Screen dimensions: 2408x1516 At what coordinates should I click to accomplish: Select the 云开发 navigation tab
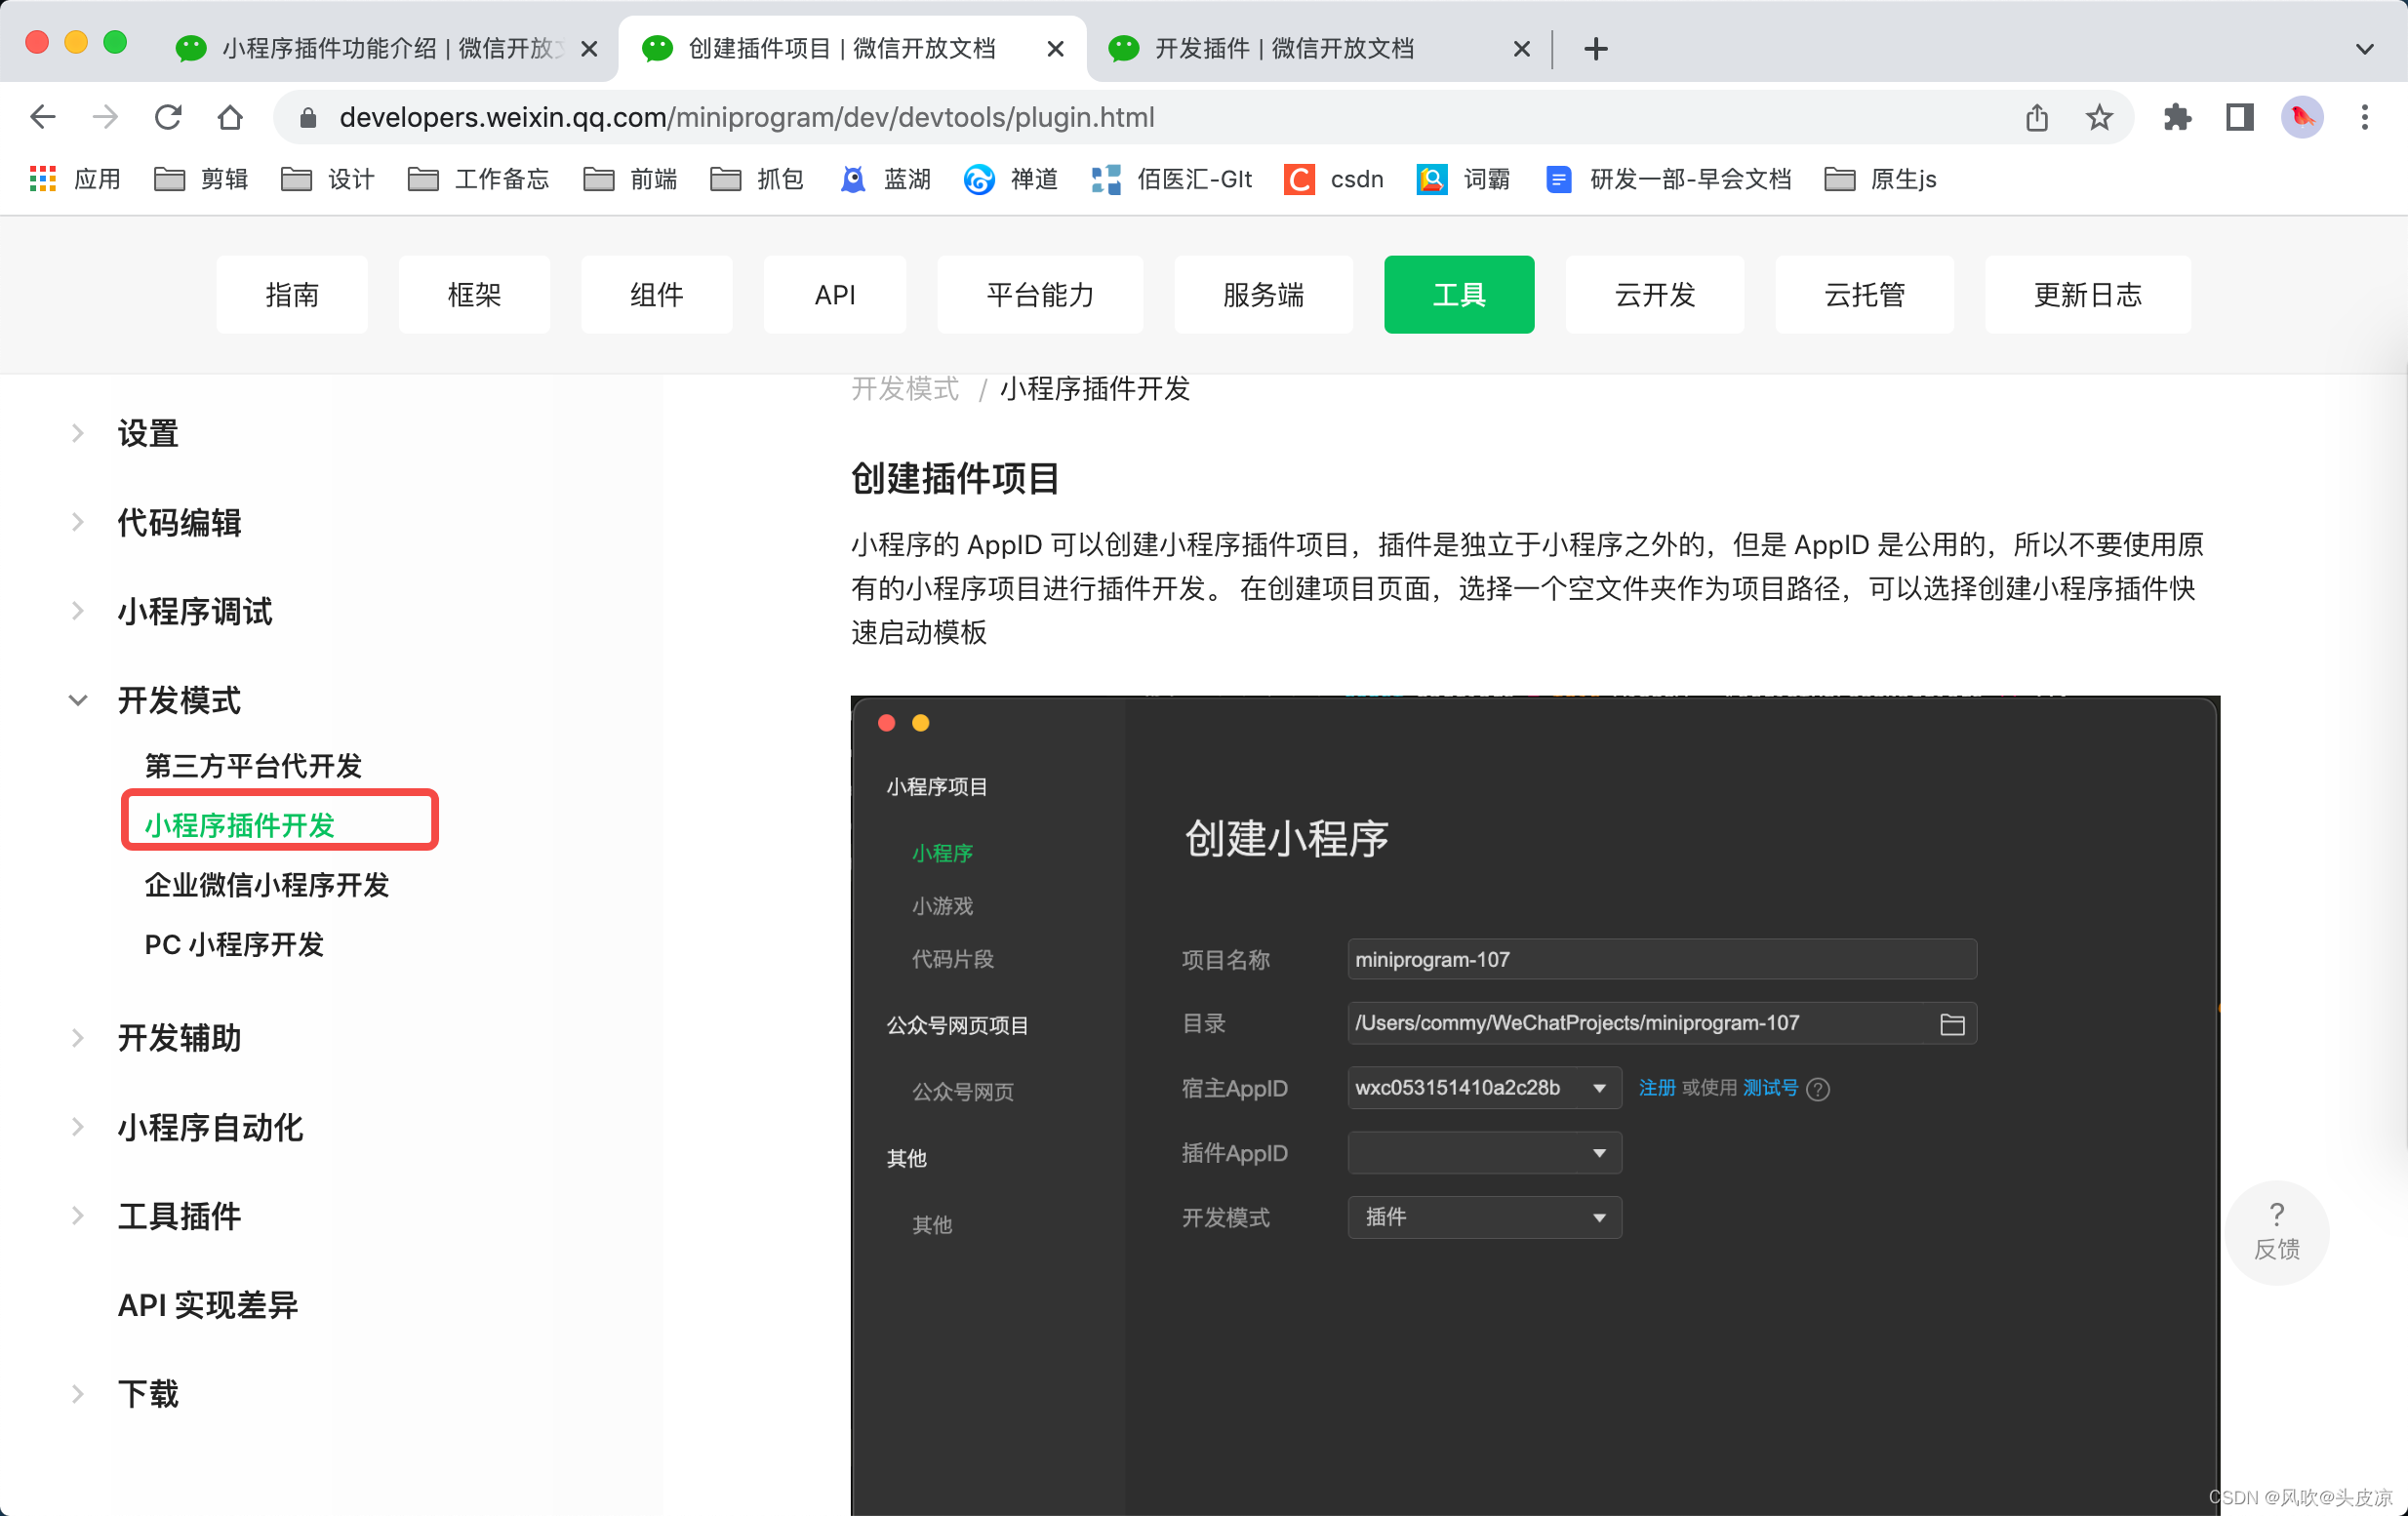click(x=1654, y=294)
